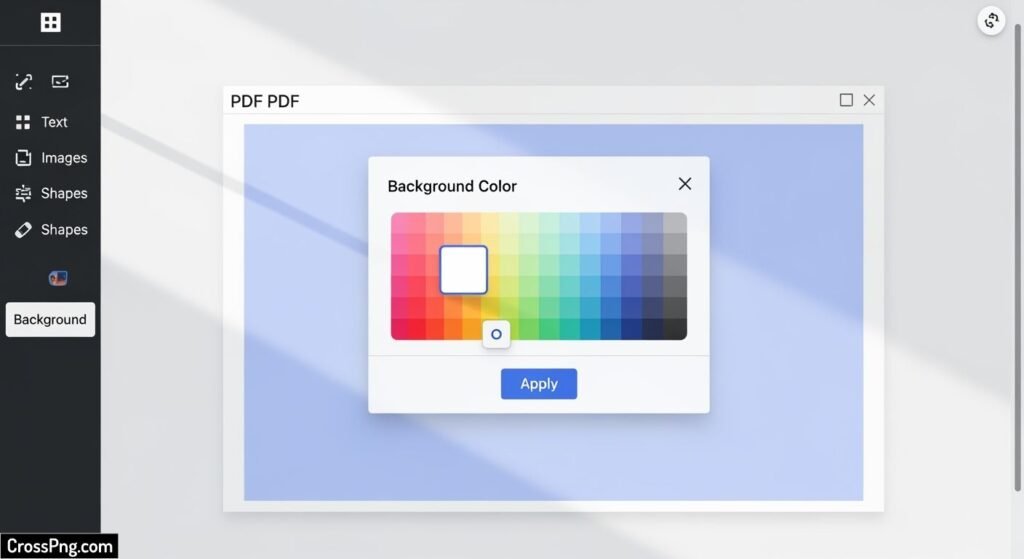
Task: Choose the red swatch at palette bottom-left
Action: (x=400, y=329)
